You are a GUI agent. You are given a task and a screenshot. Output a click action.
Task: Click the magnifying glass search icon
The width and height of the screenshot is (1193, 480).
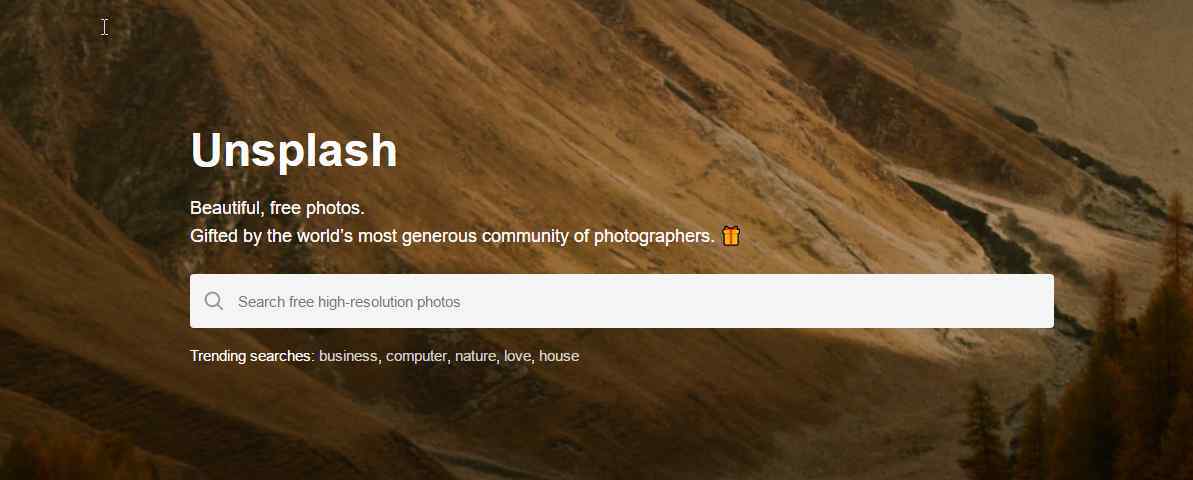coord(214,301)
